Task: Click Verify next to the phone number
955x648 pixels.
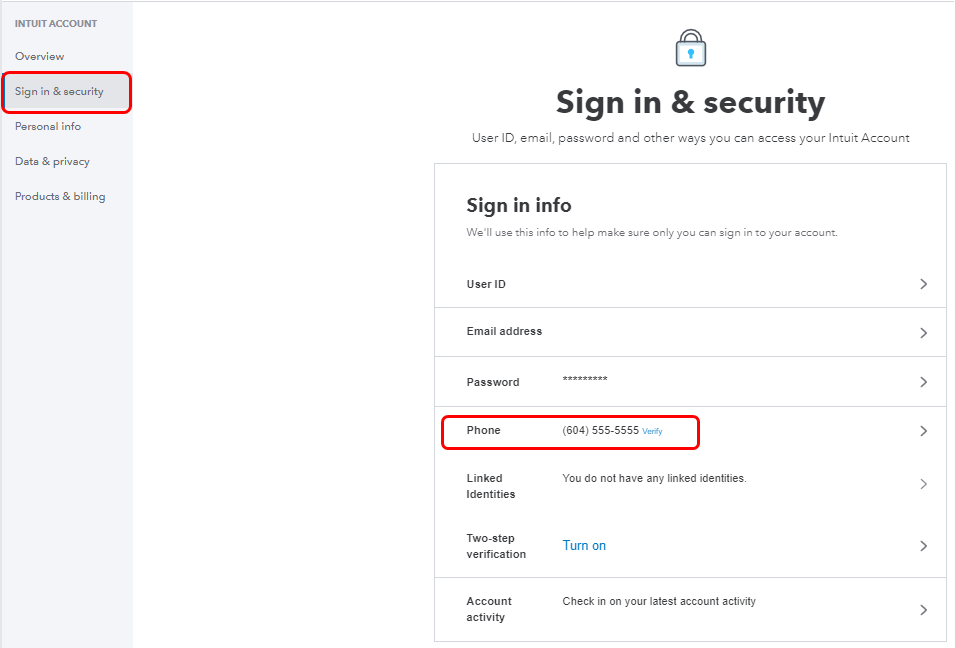Action: tap(652, 431)
